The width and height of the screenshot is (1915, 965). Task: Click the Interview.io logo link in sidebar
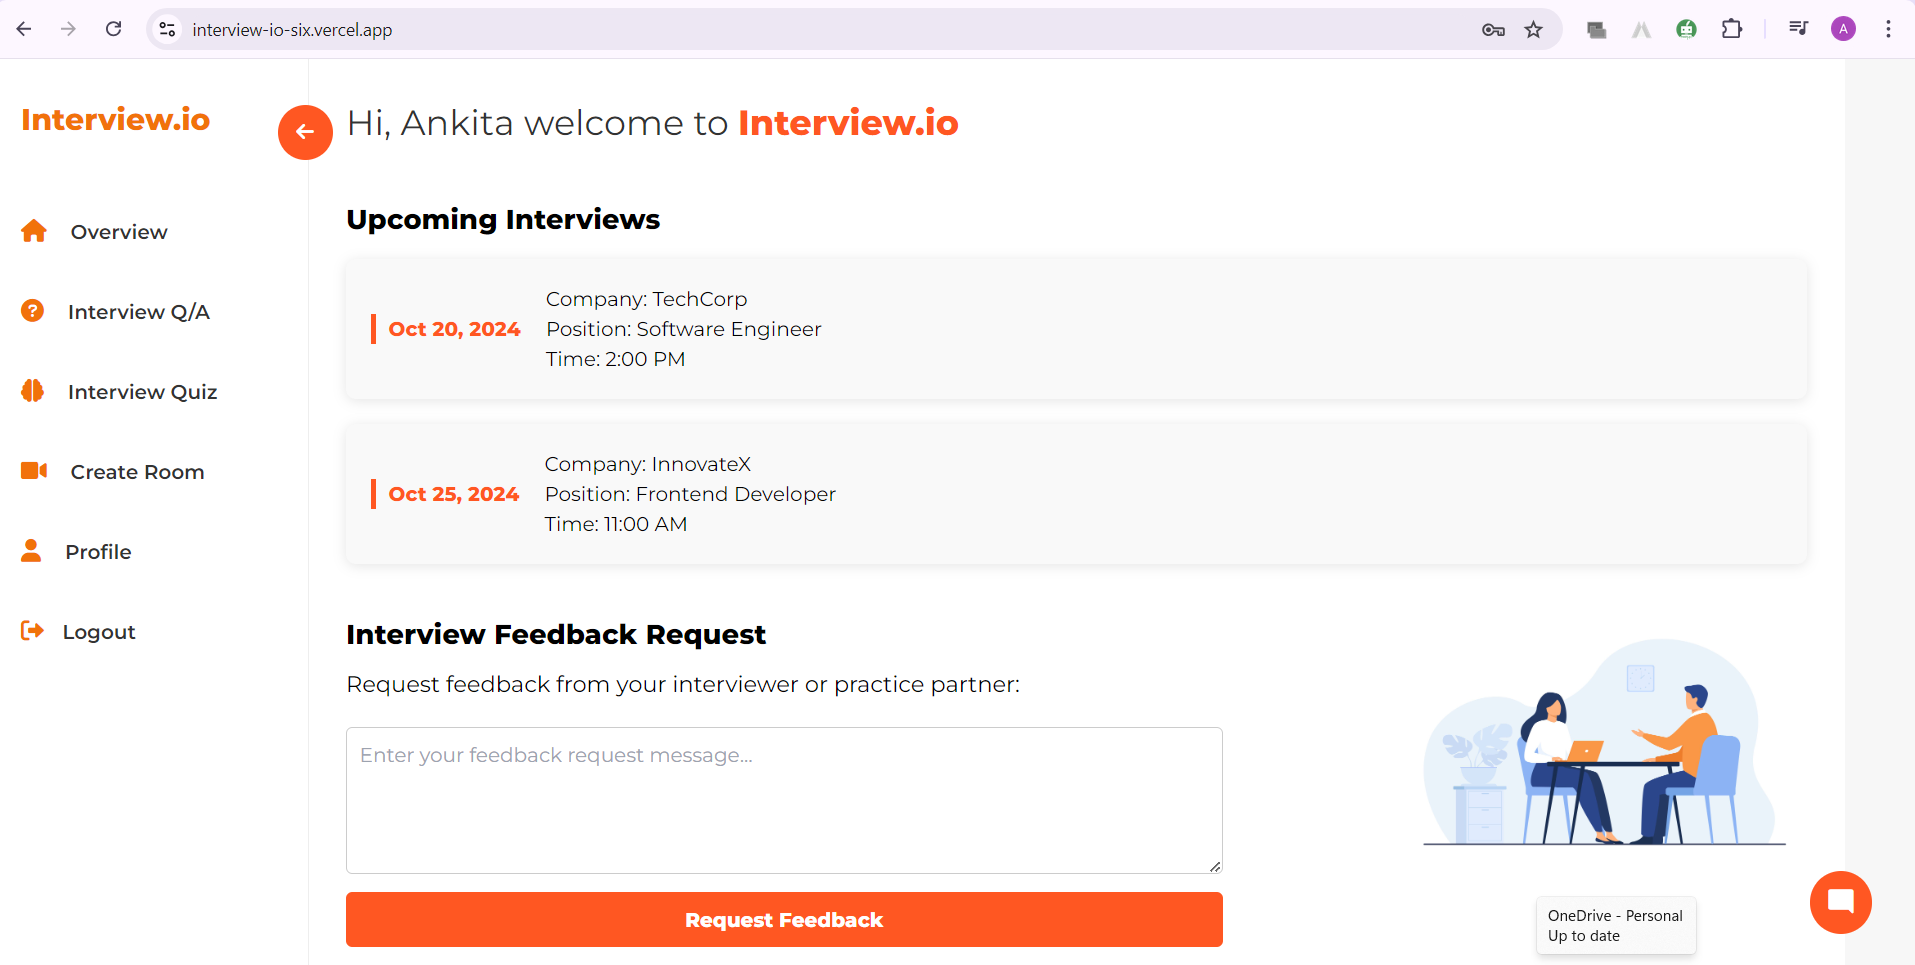[116, 119]
